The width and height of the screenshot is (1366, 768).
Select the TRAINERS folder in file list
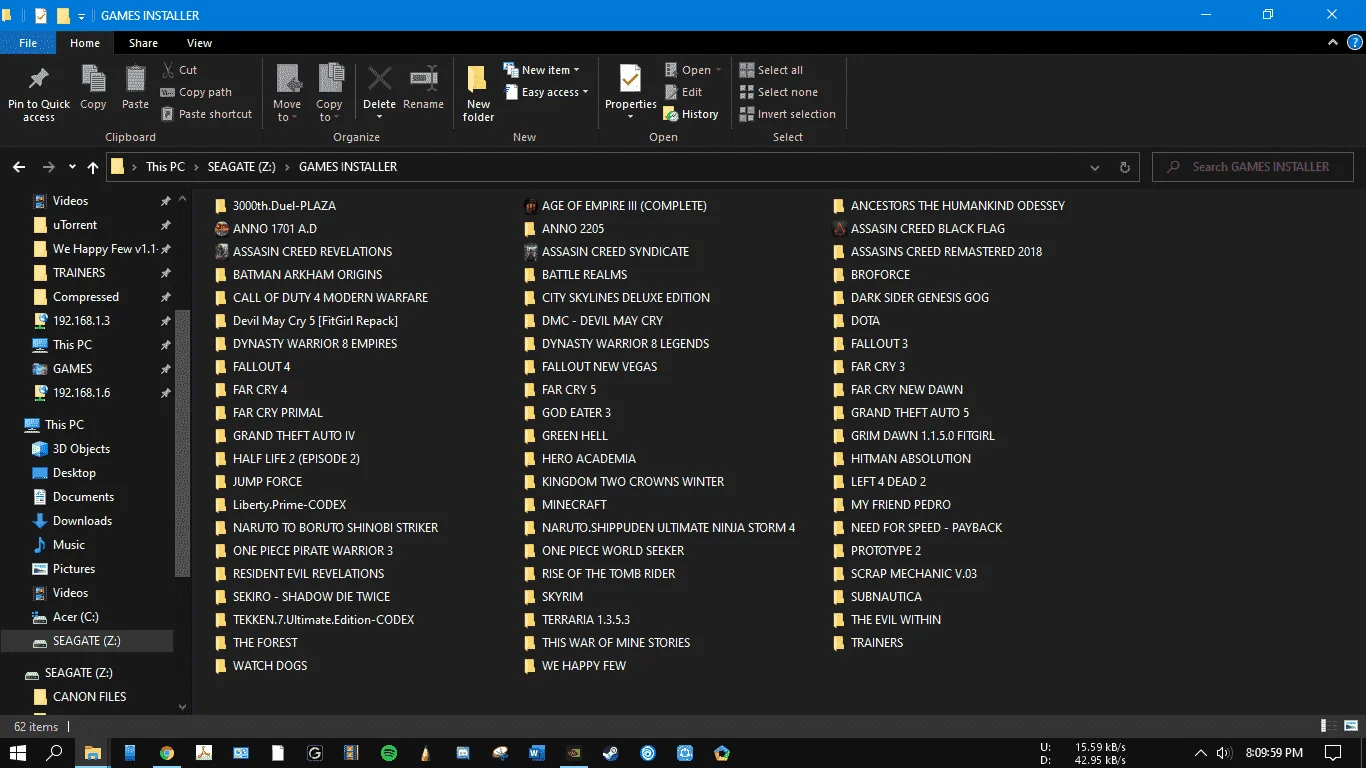(x=876, y=643)
